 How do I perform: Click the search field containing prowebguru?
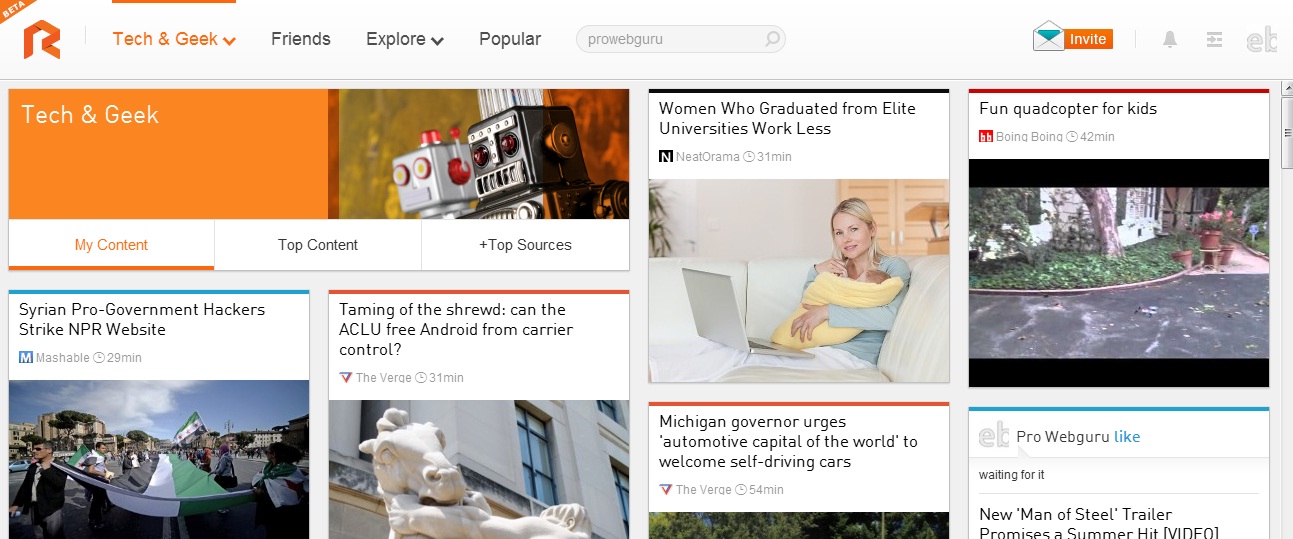pyautogui.click(x=670, y=40)
